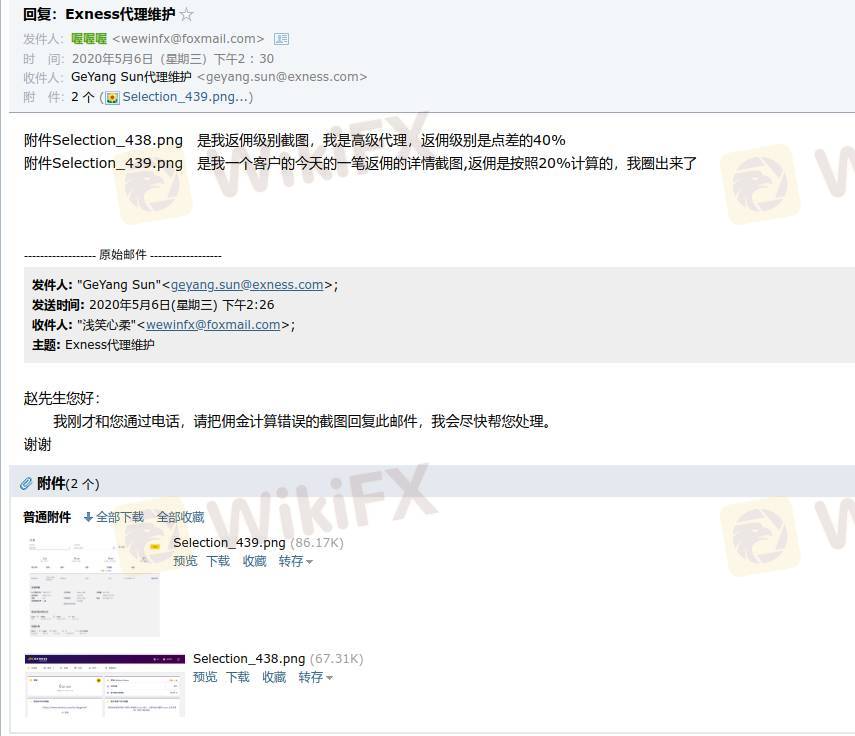Open the sender contact card icon

(281, 39)
